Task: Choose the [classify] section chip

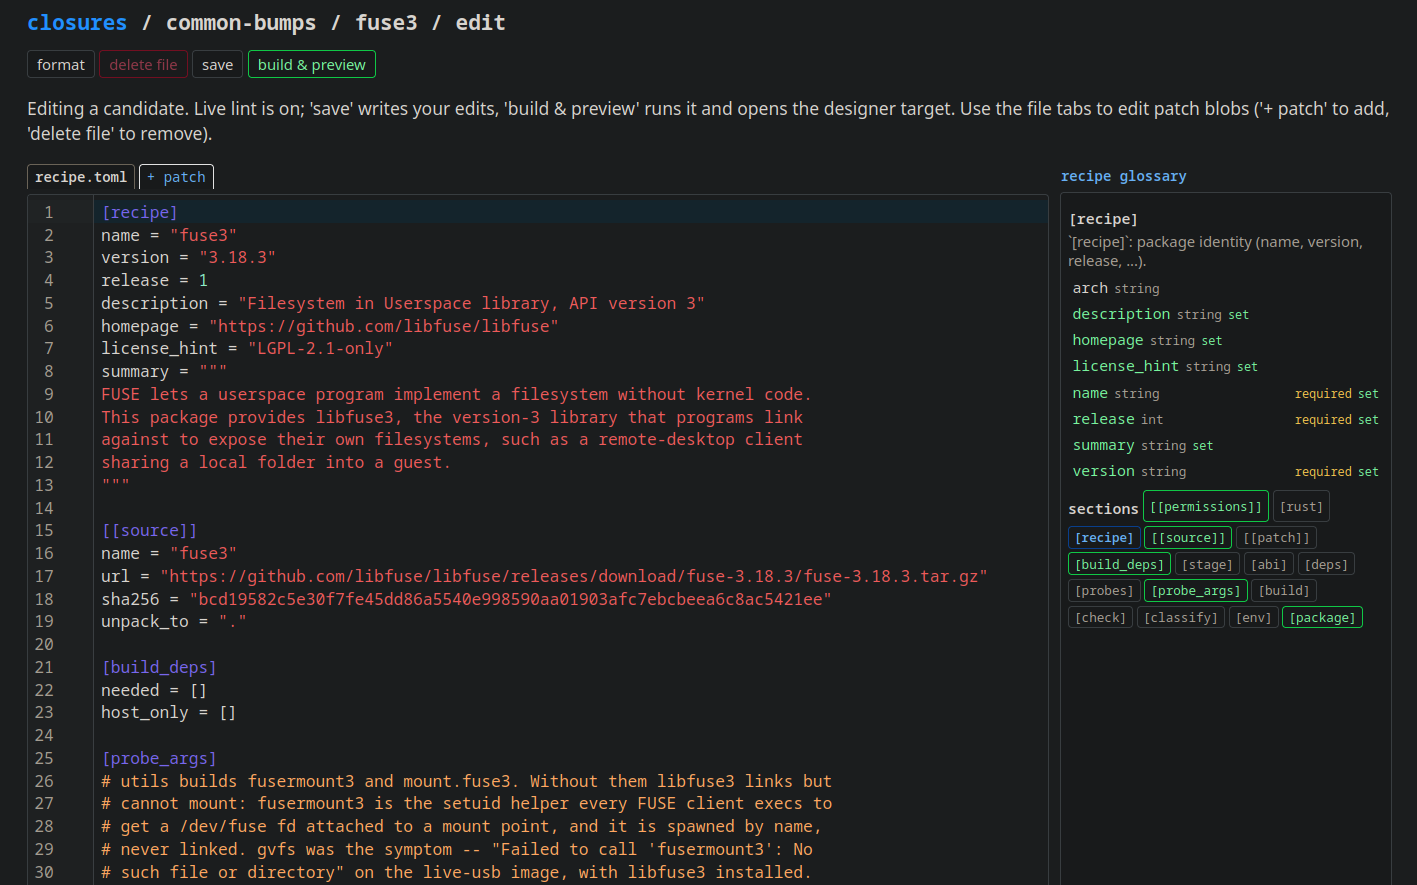Action: coord(1181,618)
